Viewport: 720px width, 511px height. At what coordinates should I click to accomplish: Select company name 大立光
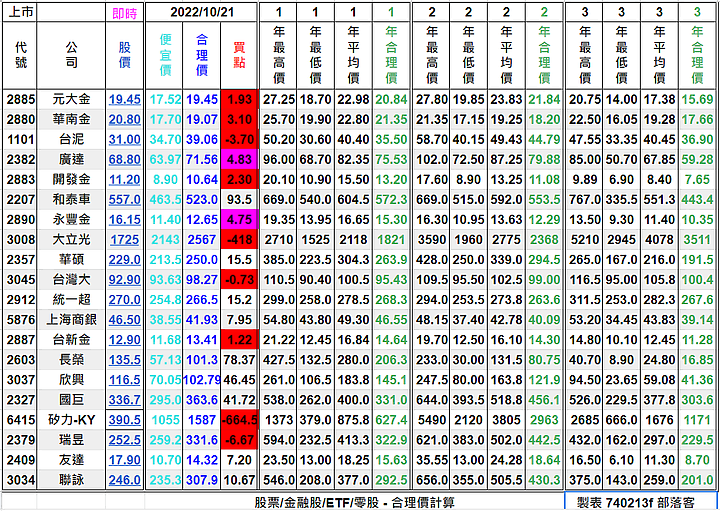tap(71, 240)
